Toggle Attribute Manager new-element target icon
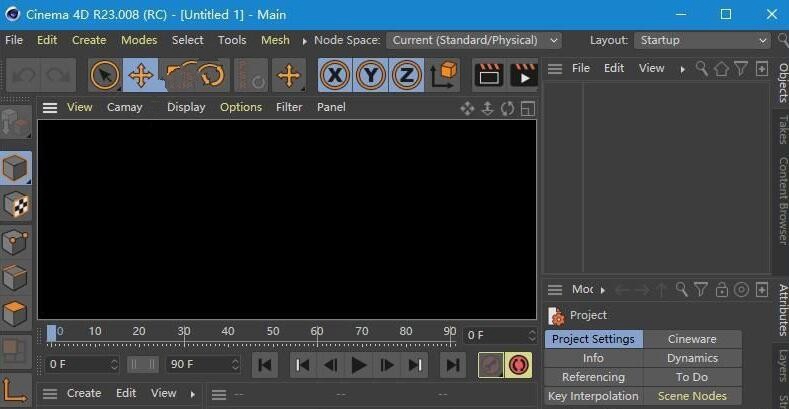Image resolution: width=789 pixels, height=409 pixels. [x=741, y=290]
